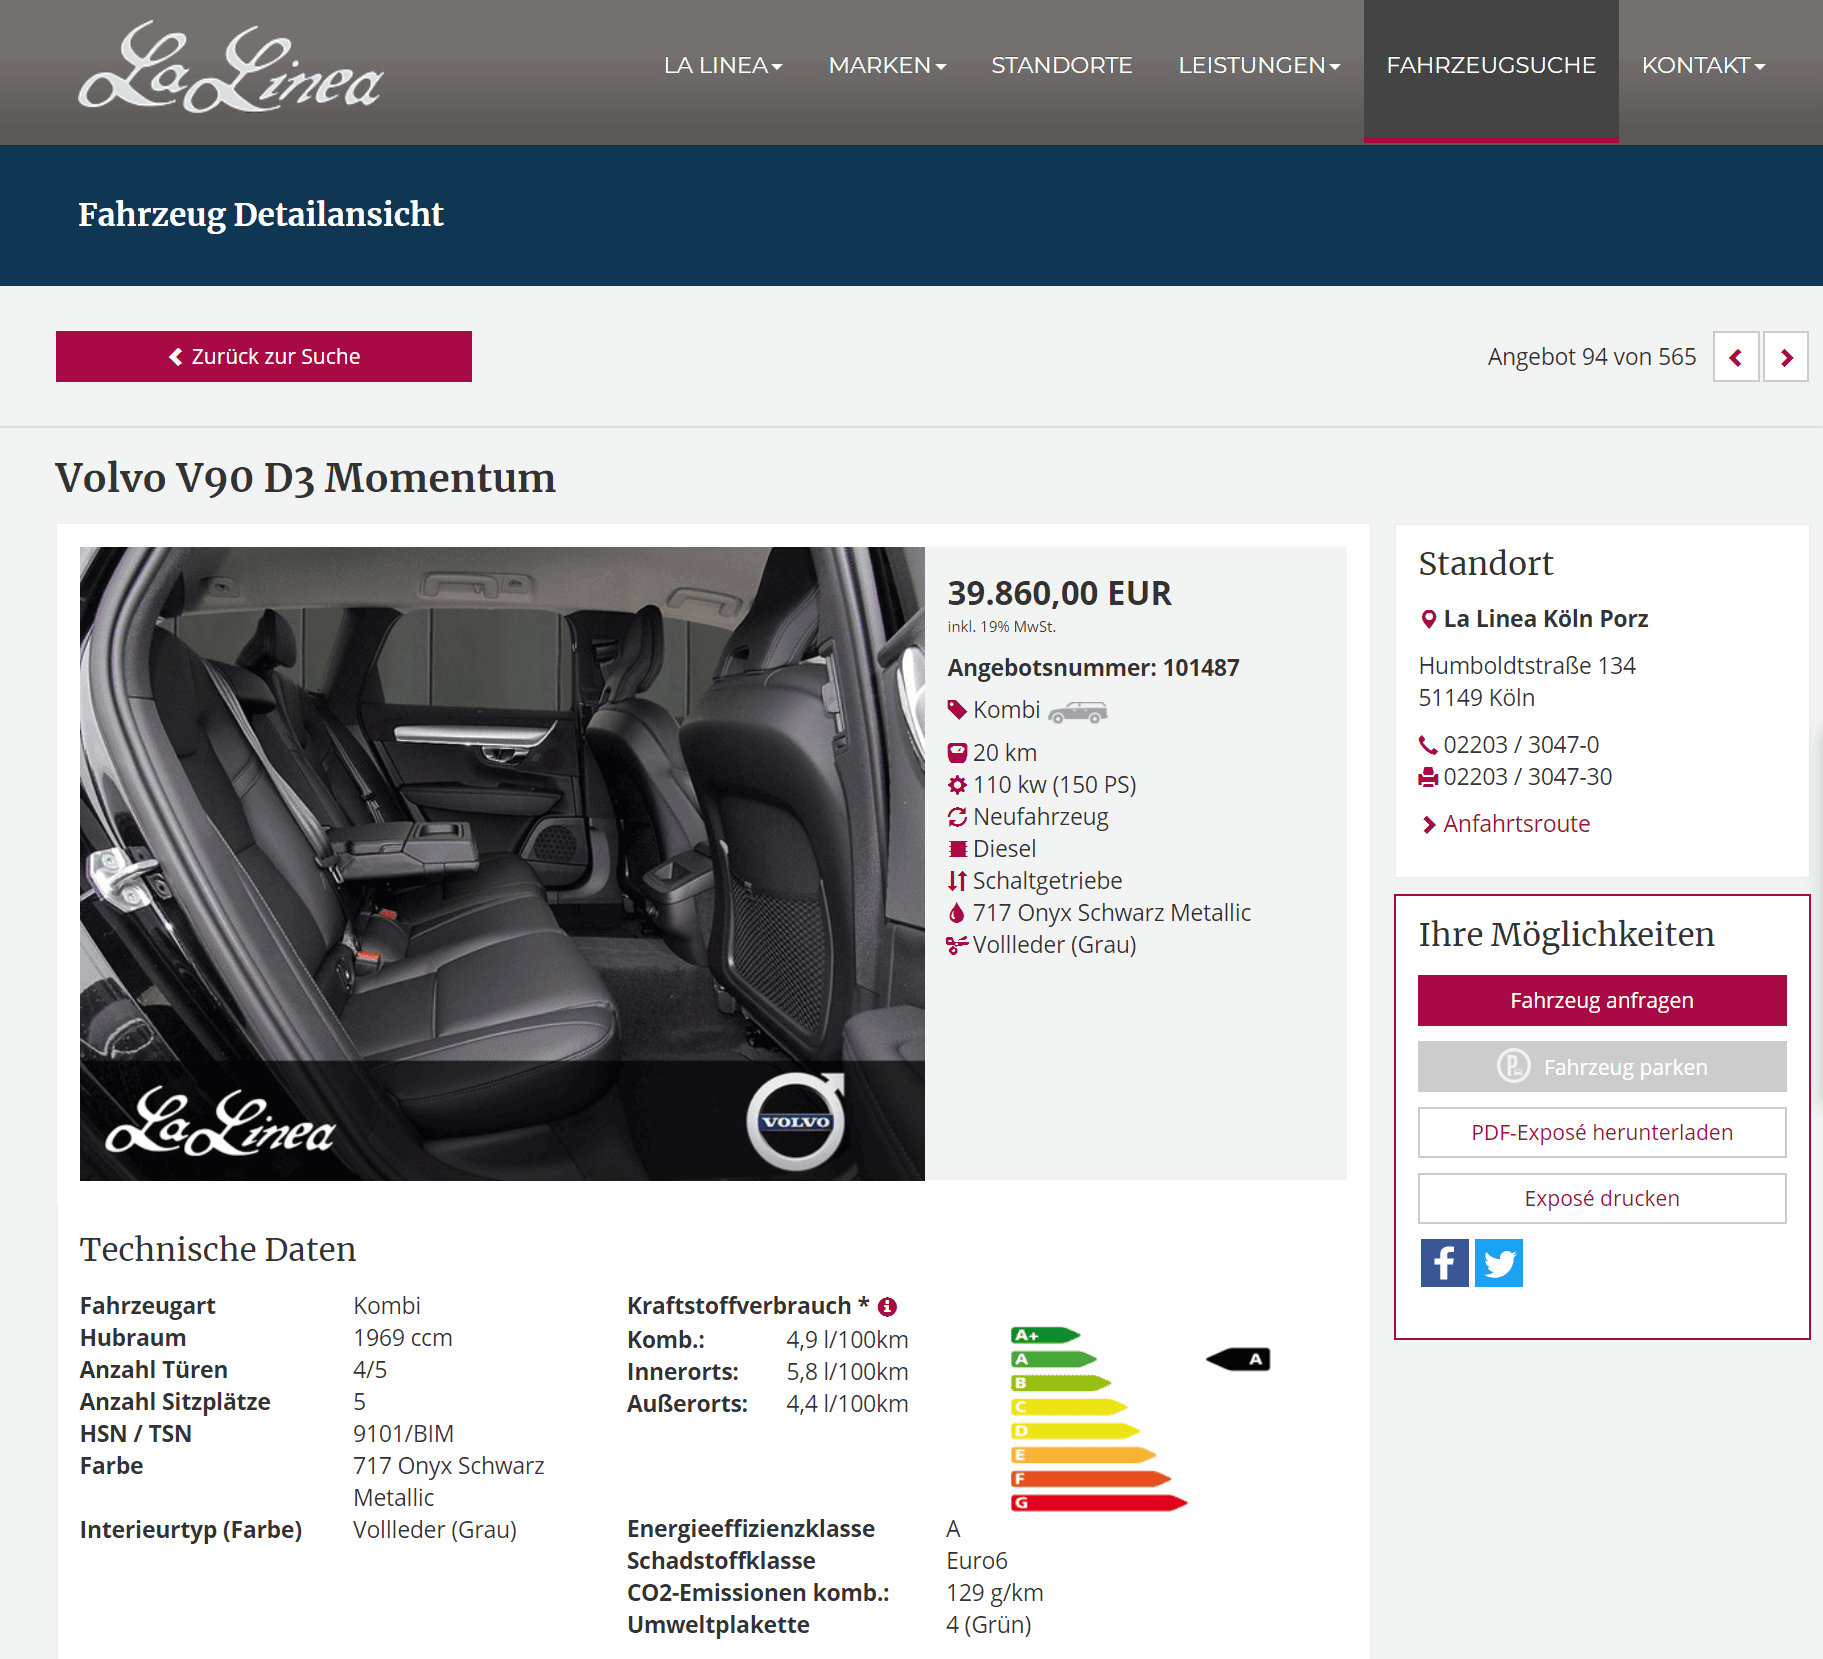Image resolution: width=1823 pixels, height=1659 pixels.
Task: Click the phone number 02203 / 3047-0
Action: (1521, 745)
